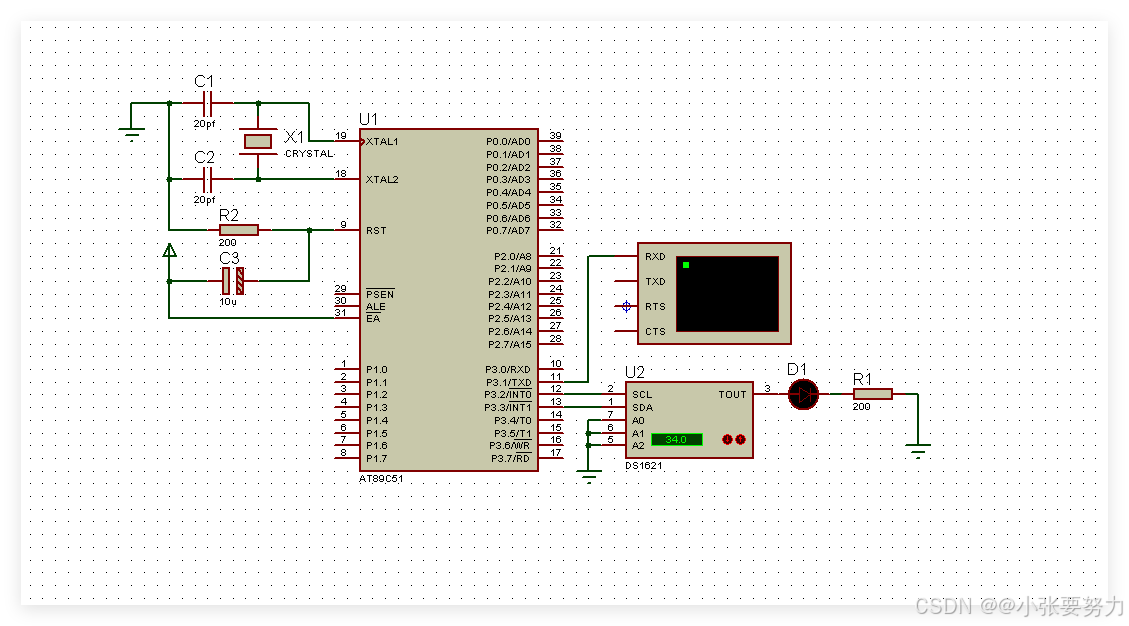Click the right red DS1621 temperature button
1129x626 pixels.
(740, 439)
